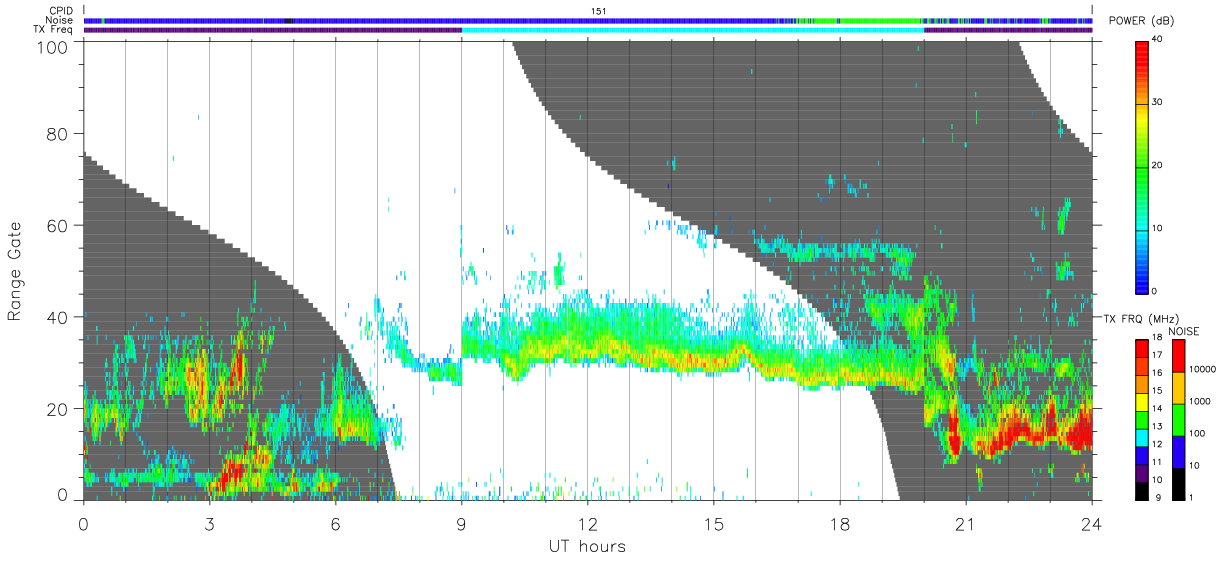The height and width of the screenshot is (567, 1228).
Task: Click the CPID value 151
Action: coord(599,11)
